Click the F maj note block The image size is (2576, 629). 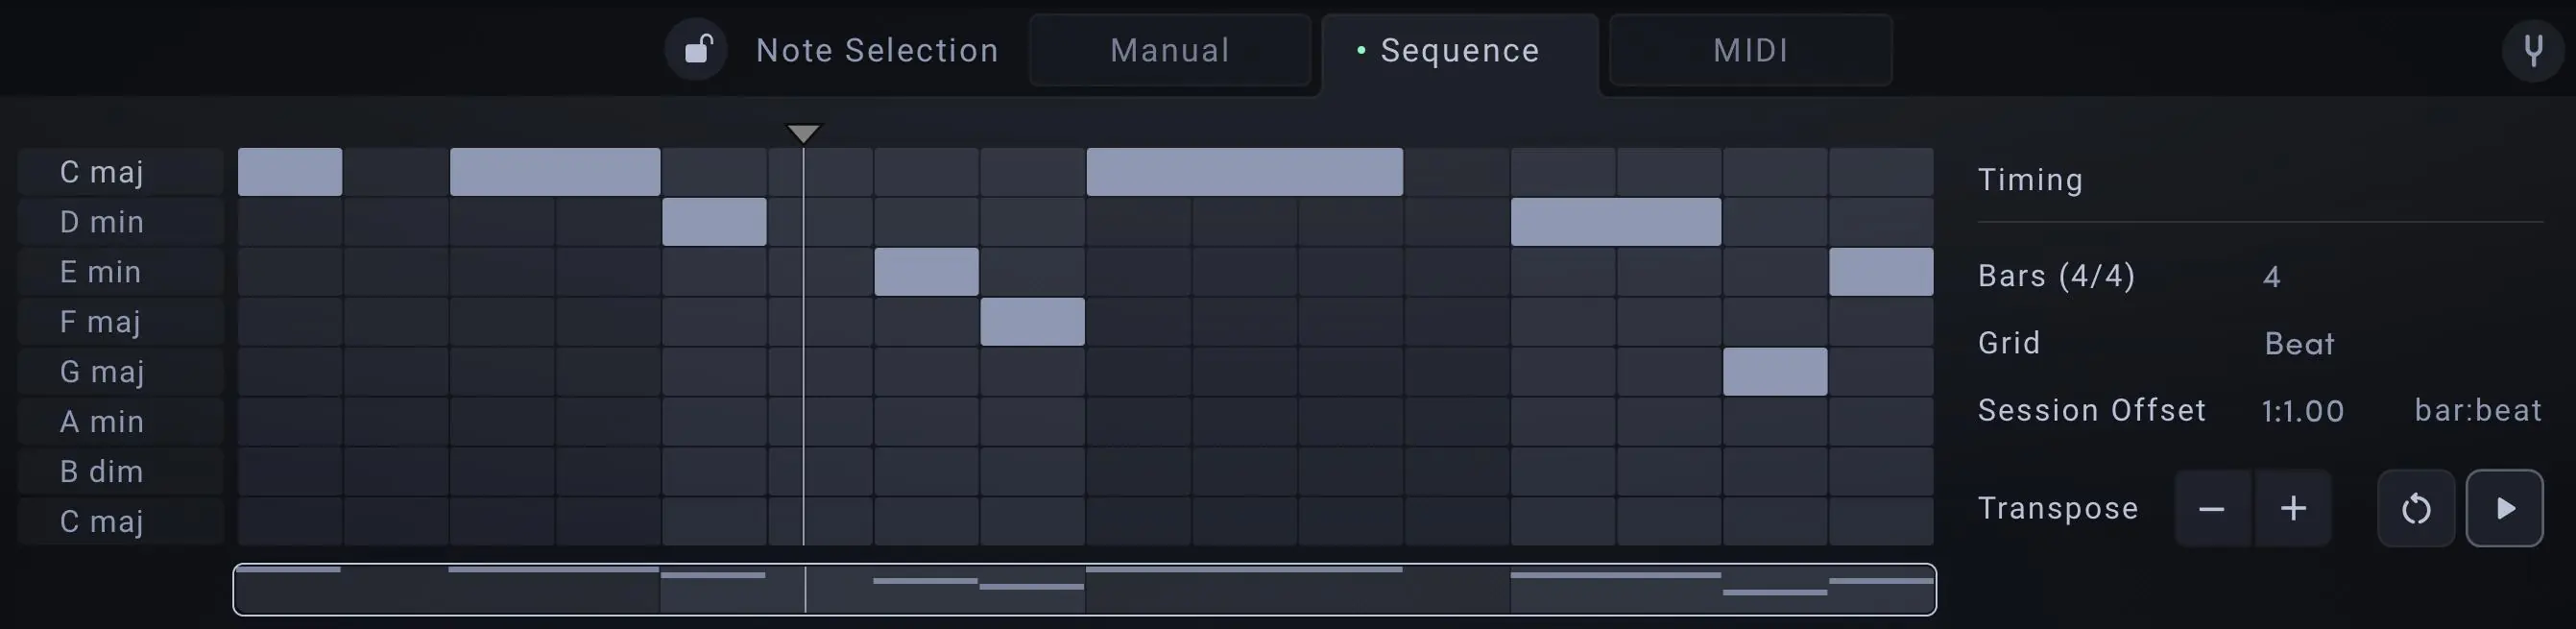1032,322
